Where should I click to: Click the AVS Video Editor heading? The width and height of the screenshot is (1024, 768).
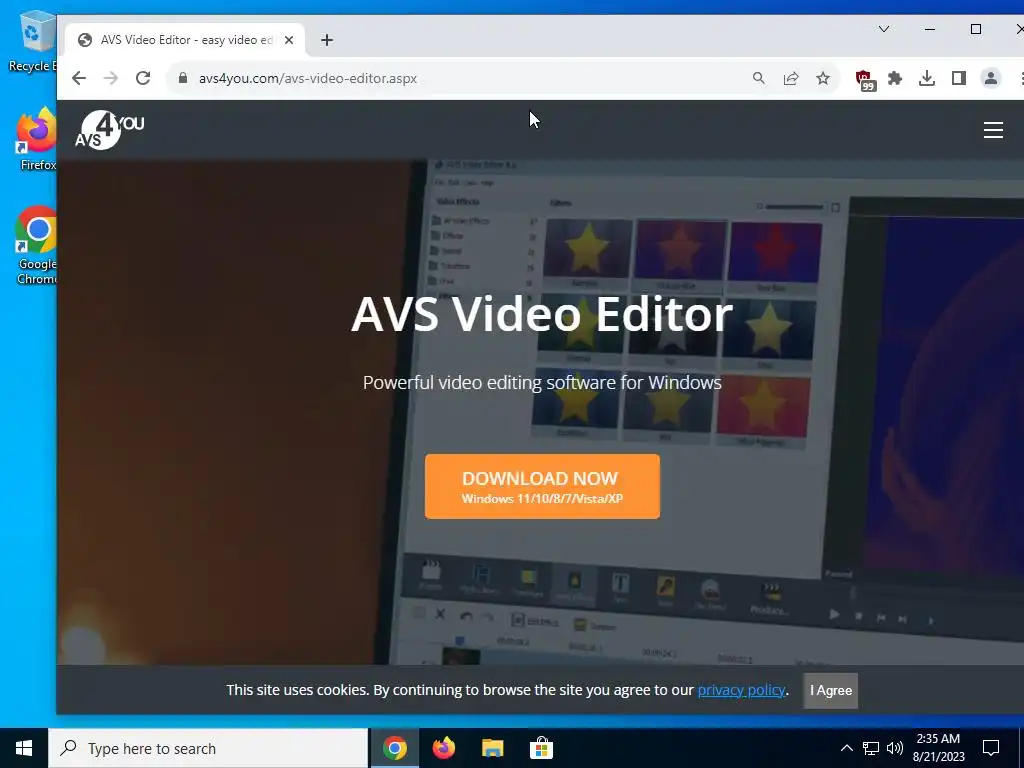(x=542, y=314)
